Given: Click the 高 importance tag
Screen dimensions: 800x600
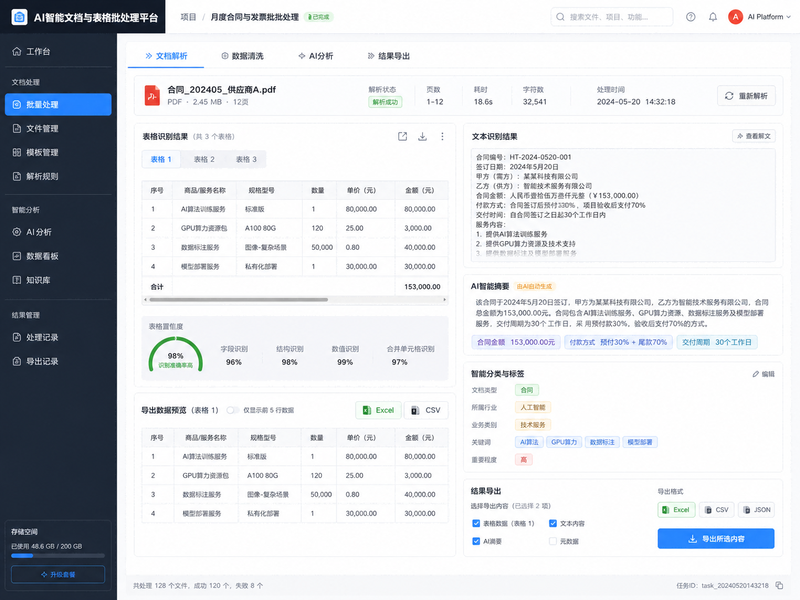Looking at the screenshot, I should (x=523, y=460).
